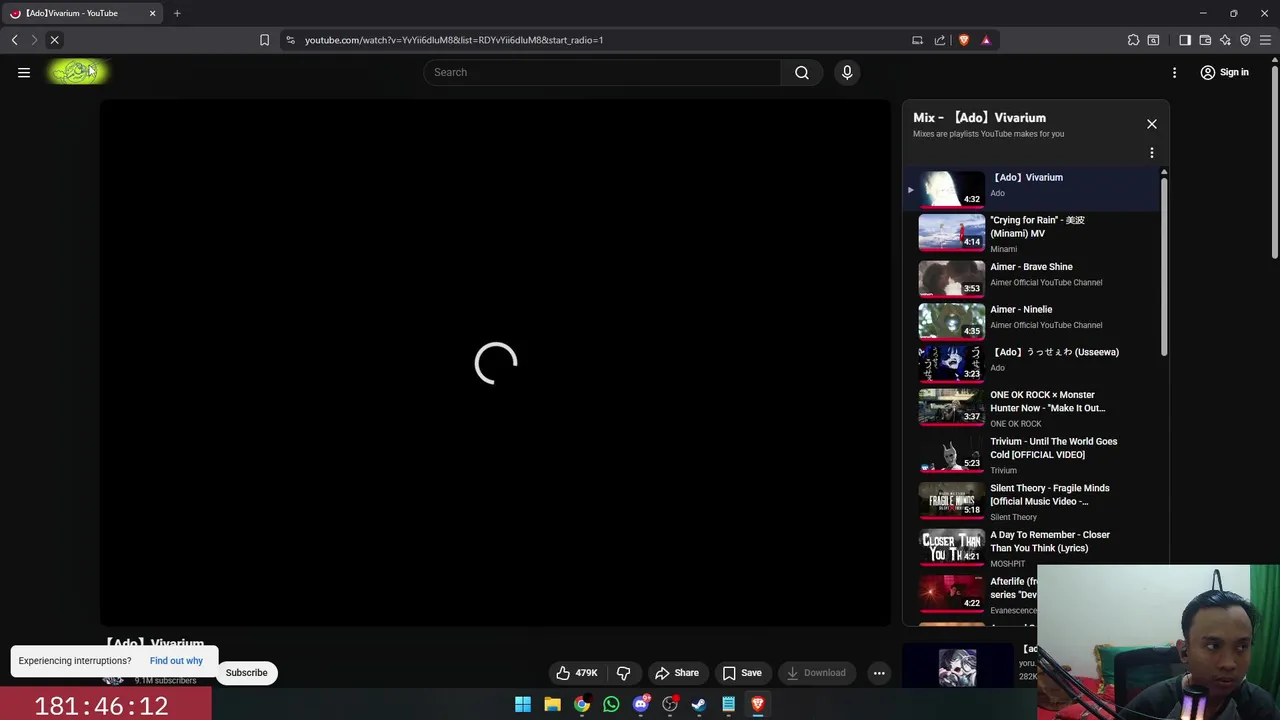Image resolution: width=1280 pixels, height=720 pixels.
Task: Select Silent Theory - Fragile Minds entry
Action: click(1032, 502)
